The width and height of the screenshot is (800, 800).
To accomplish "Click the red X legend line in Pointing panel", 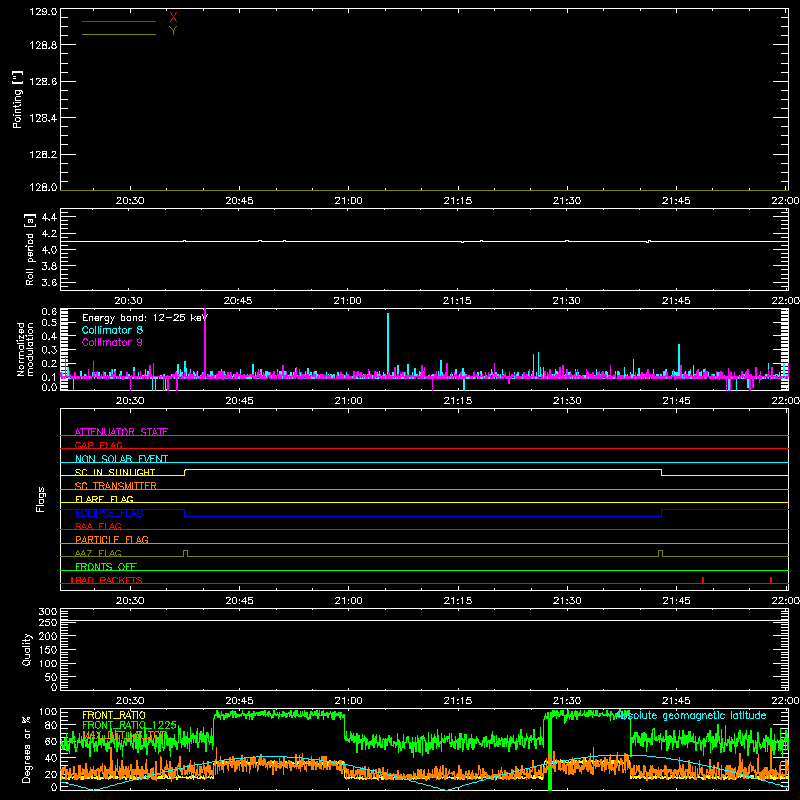I will [119, 21].
